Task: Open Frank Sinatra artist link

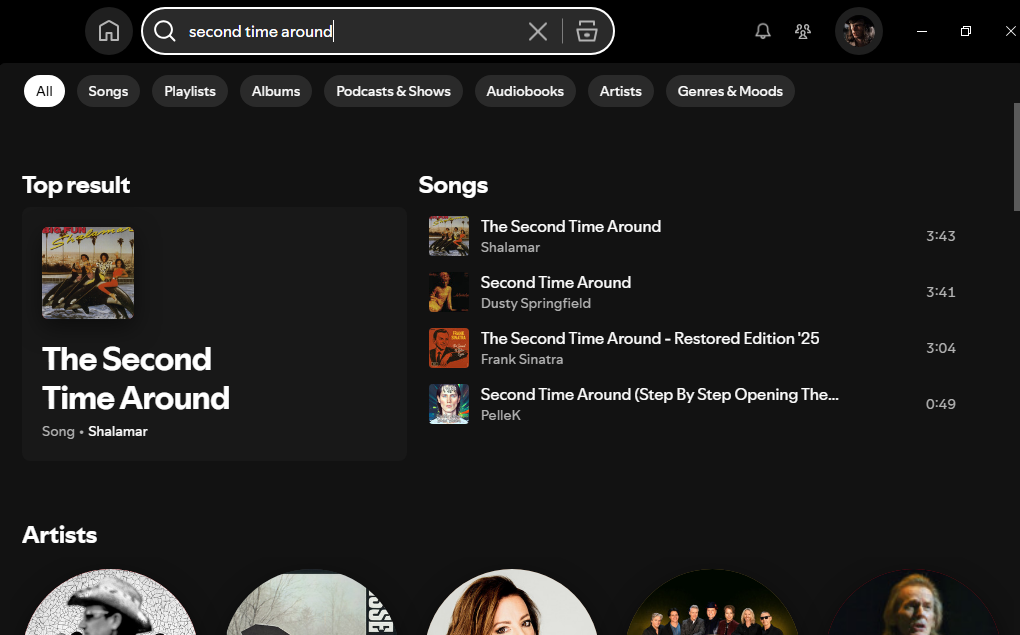Action: coord(522,359)
